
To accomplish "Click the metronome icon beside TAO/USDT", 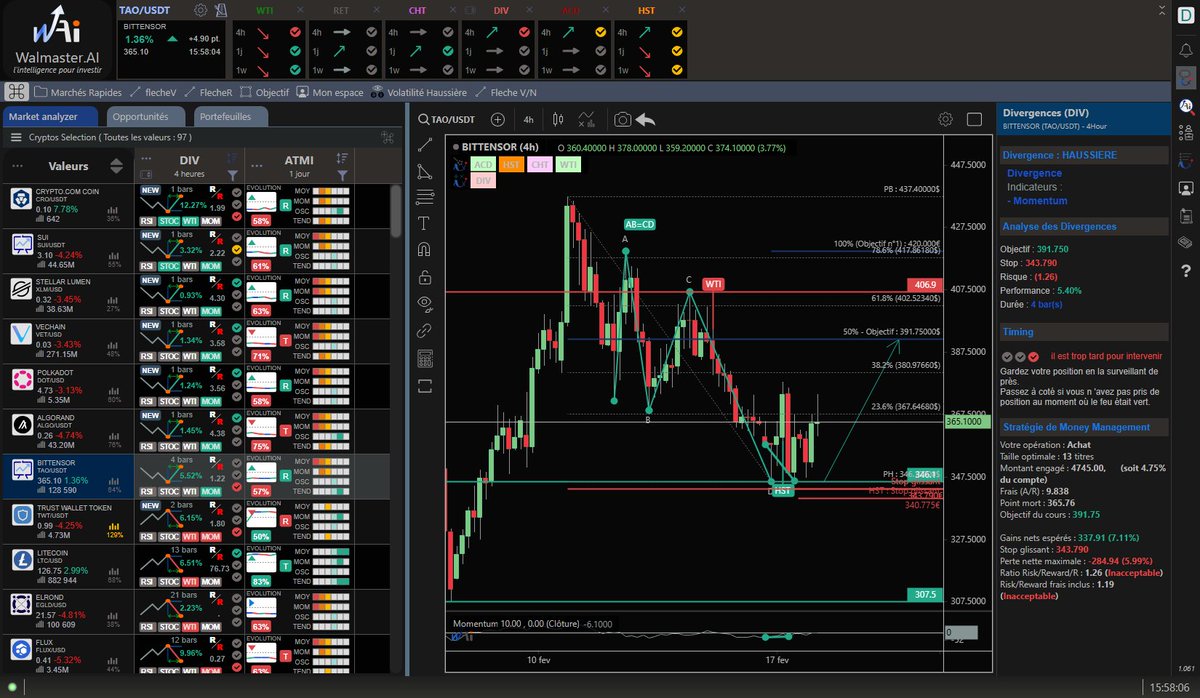I will coord(221,10).
